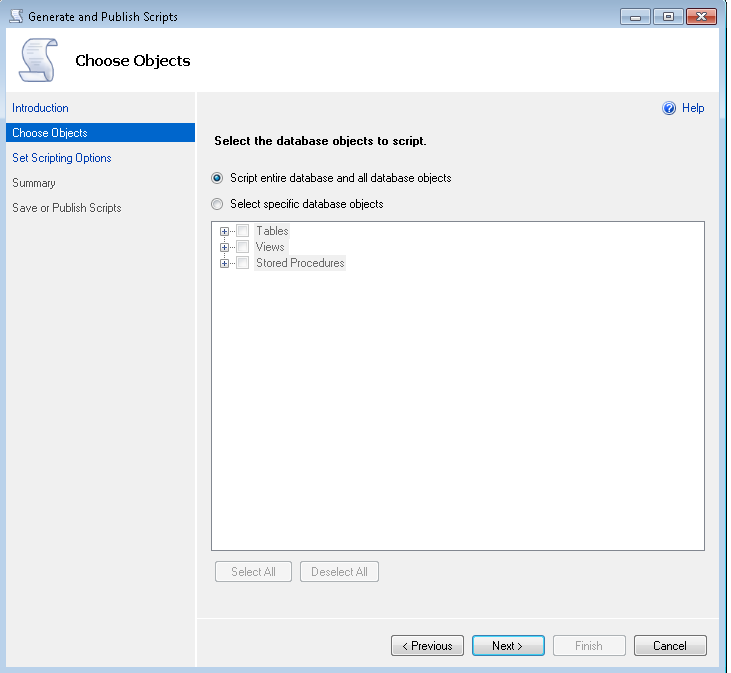Screen dimensions: 731x673
Task: Click the Next button
Action: point(508,646)
